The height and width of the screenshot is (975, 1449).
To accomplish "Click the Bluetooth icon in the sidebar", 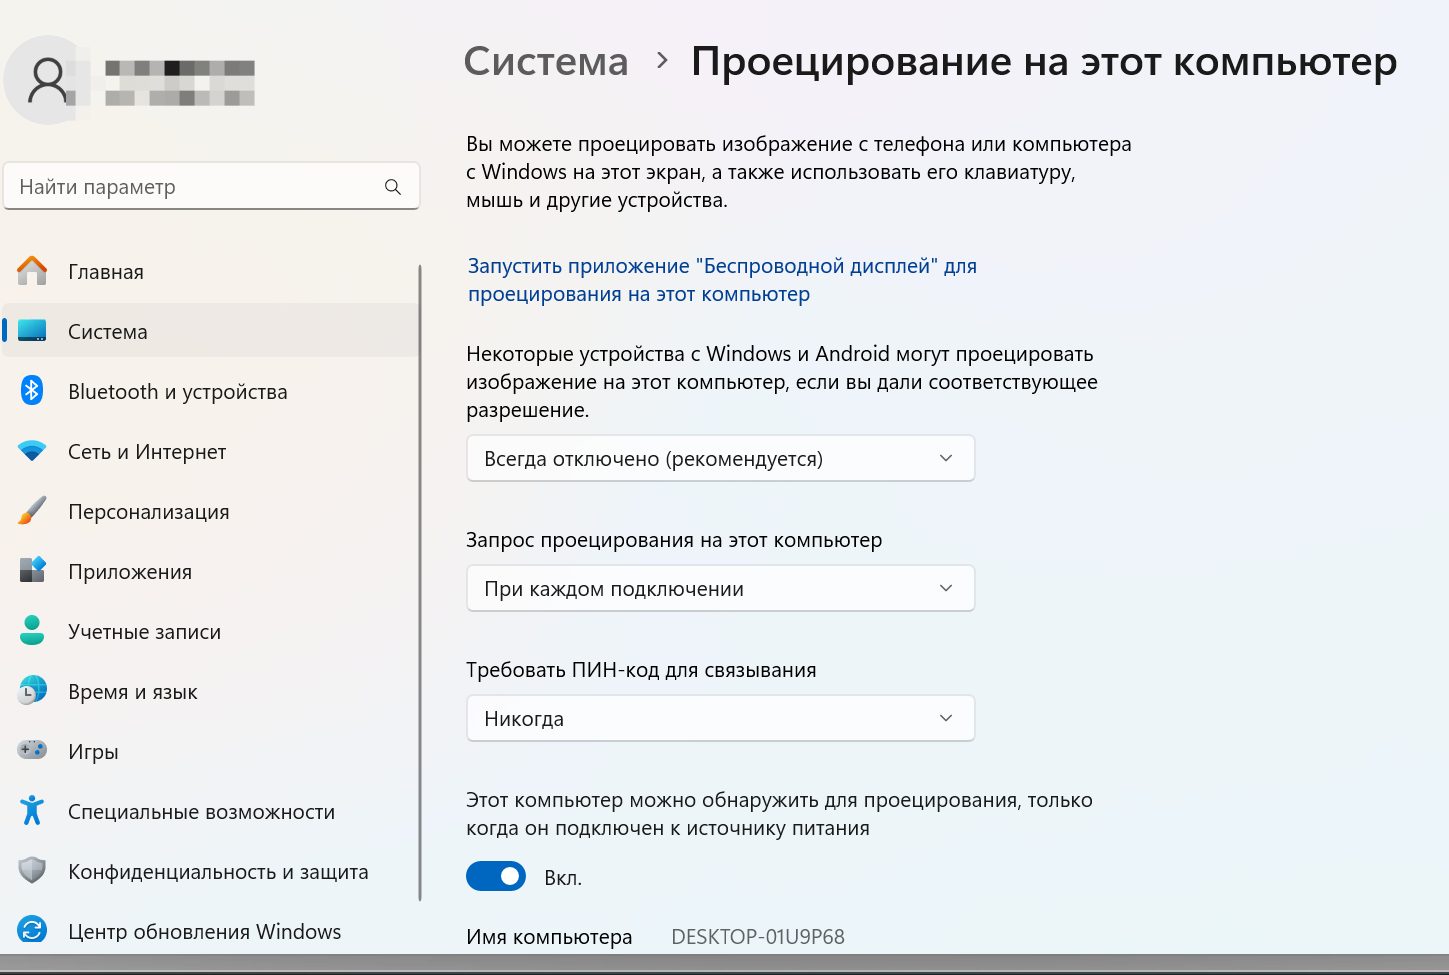I will point(32,391).
